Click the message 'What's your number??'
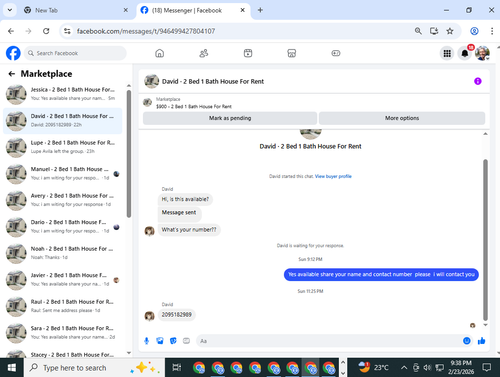The height and width of the screenshot is (377, 500). (x=189, y=230)
